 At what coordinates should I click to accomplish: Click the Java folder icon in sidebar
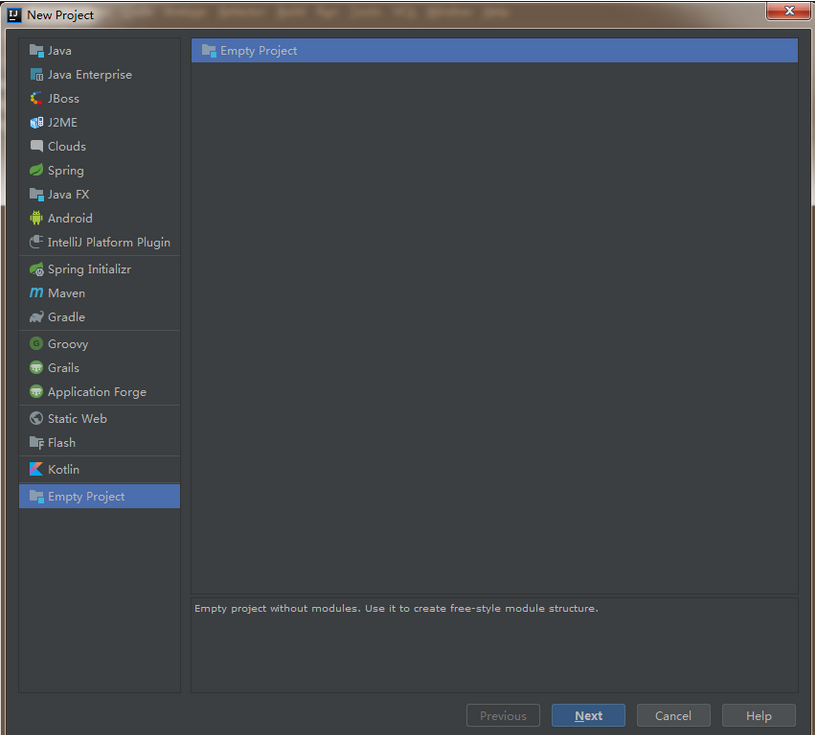click(x=36, y=50)
